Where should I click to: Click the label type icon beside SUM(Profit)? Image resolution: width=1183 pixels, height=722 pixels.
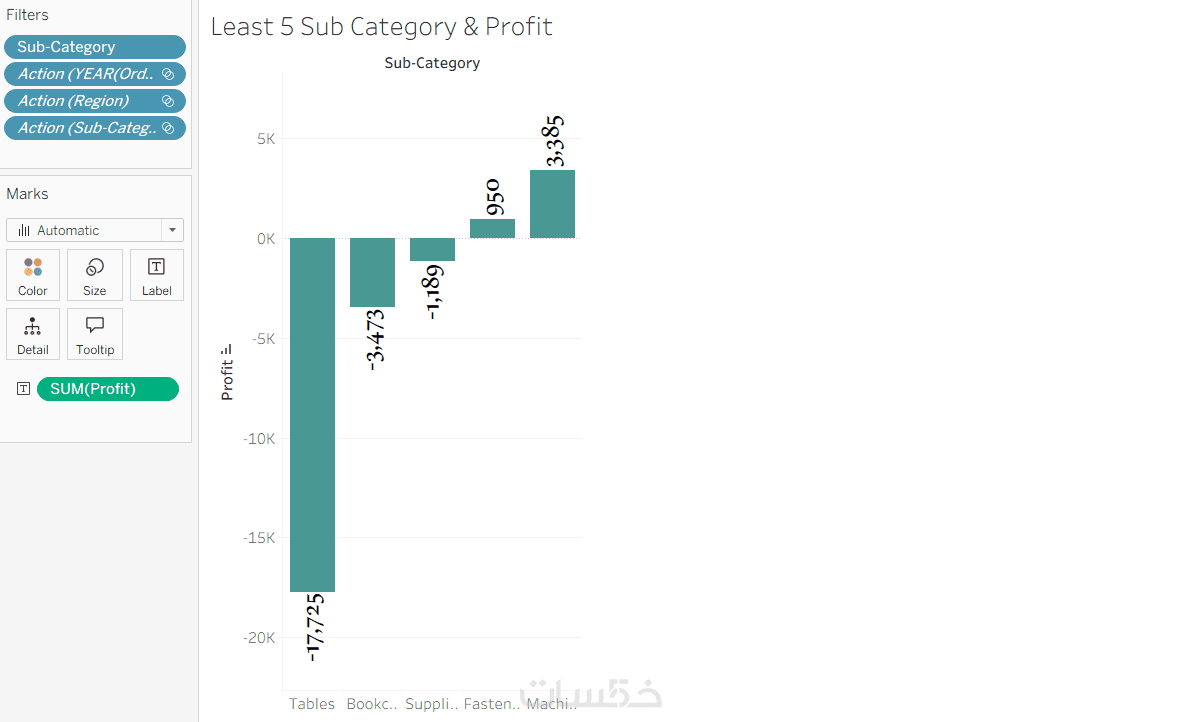coord(24,389)
